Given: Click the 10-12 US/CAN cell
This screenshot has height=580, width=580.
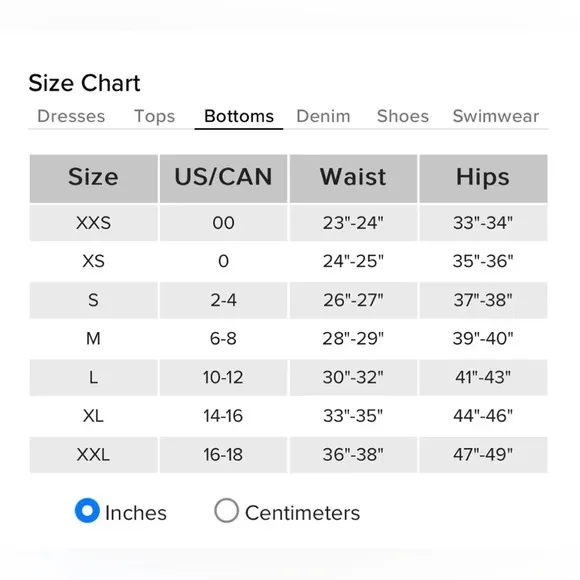Looking at the screenshot, I should point(223,377).
